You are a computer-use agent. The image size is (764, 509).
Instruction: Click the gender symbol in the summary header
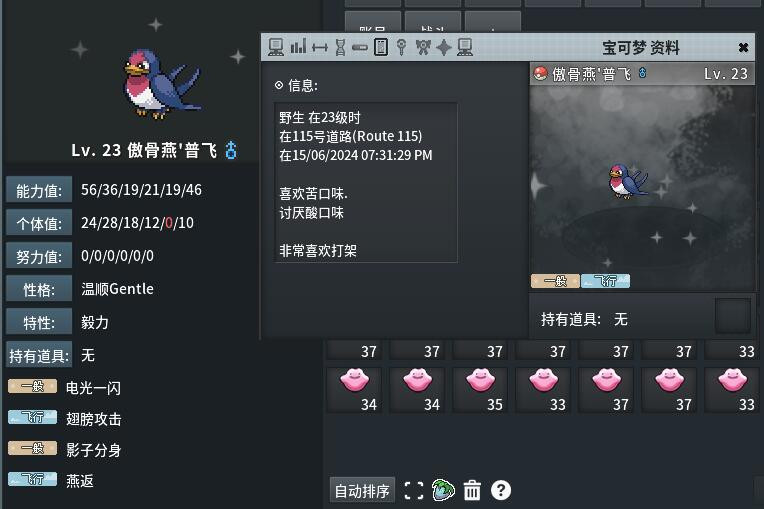coord(643,73)
